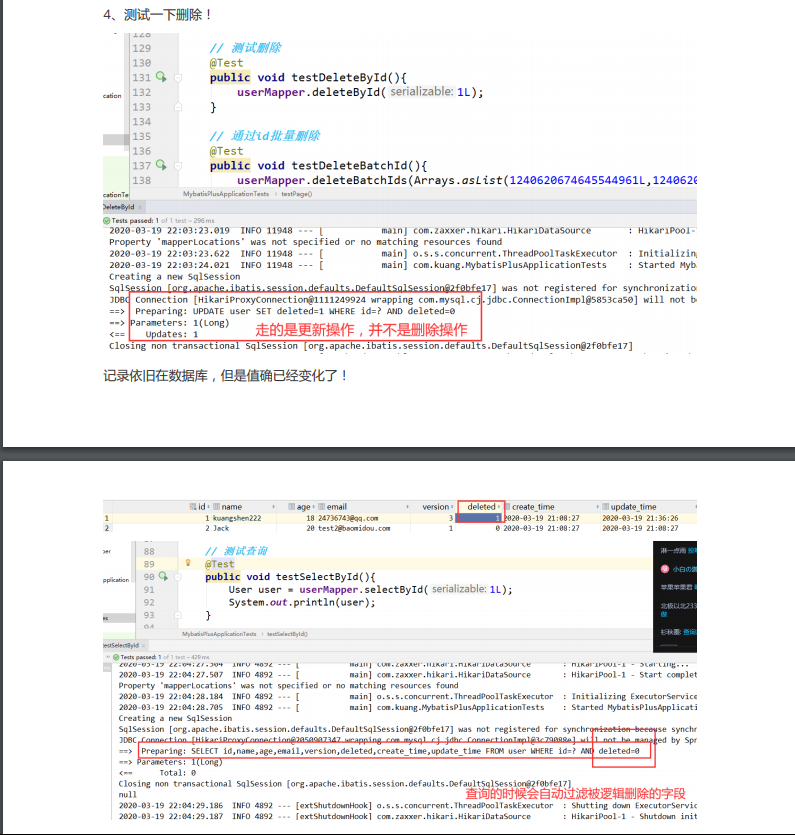Viewport: 795px width, 835px height.
Task: Click line number 131 in editor gutter
Action: click(142, 78)
